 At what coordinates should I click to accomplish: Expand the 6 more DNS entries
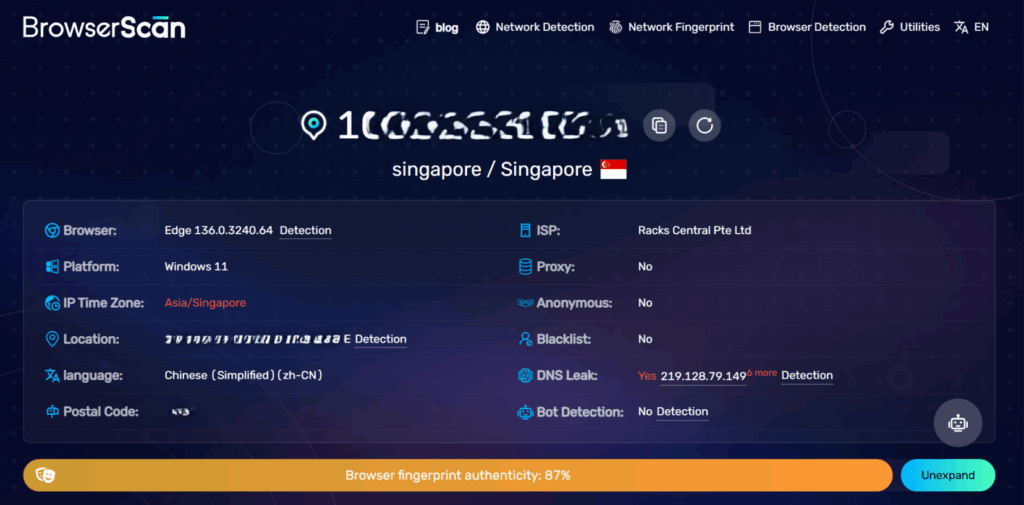pos(762,372)
